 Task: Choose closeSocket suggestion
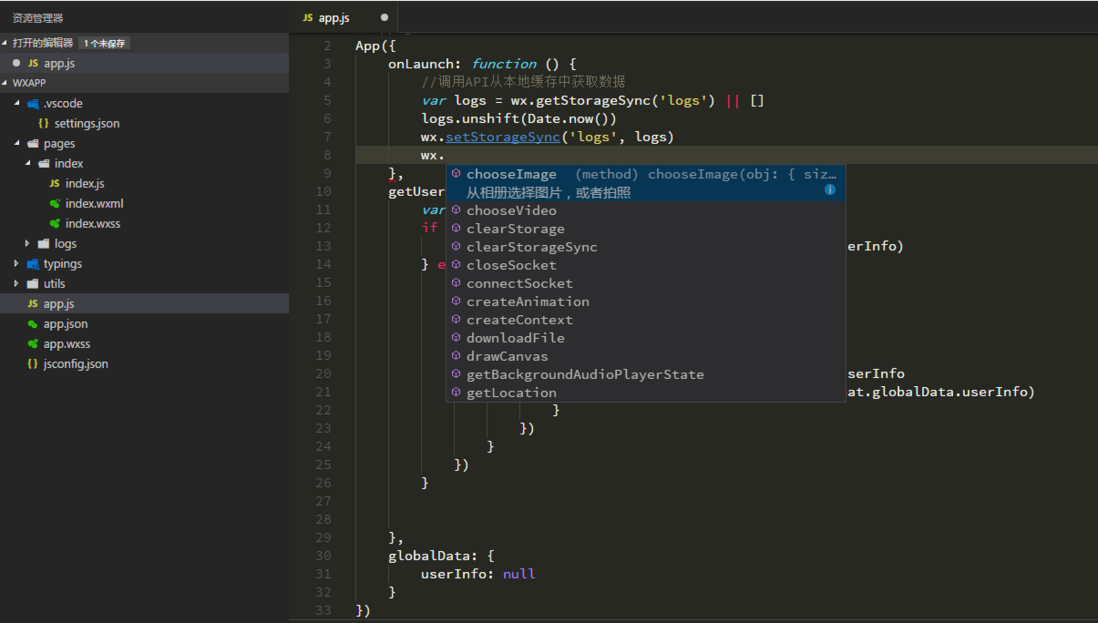tap(646, 265)
